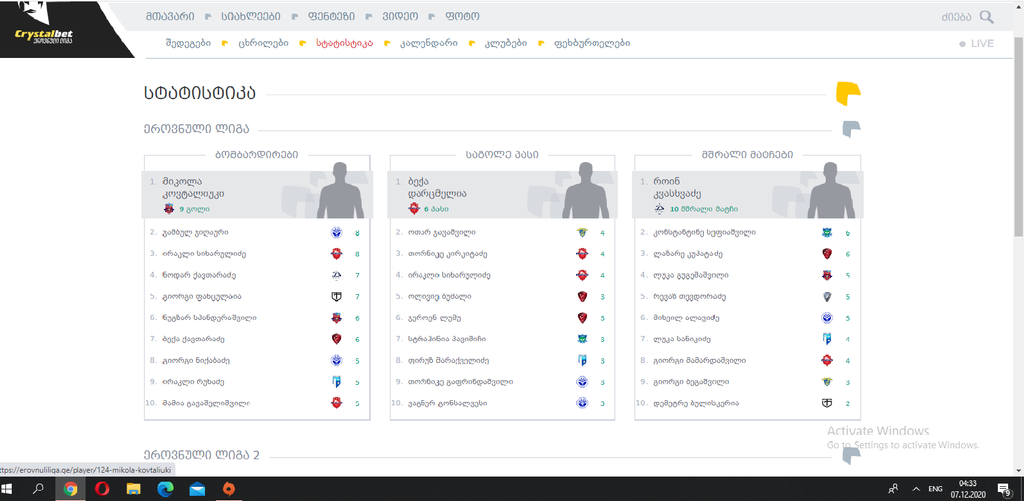Go to the ფეხბურთელები tab
Screen dimensions: 1024x501
point(592,43)
